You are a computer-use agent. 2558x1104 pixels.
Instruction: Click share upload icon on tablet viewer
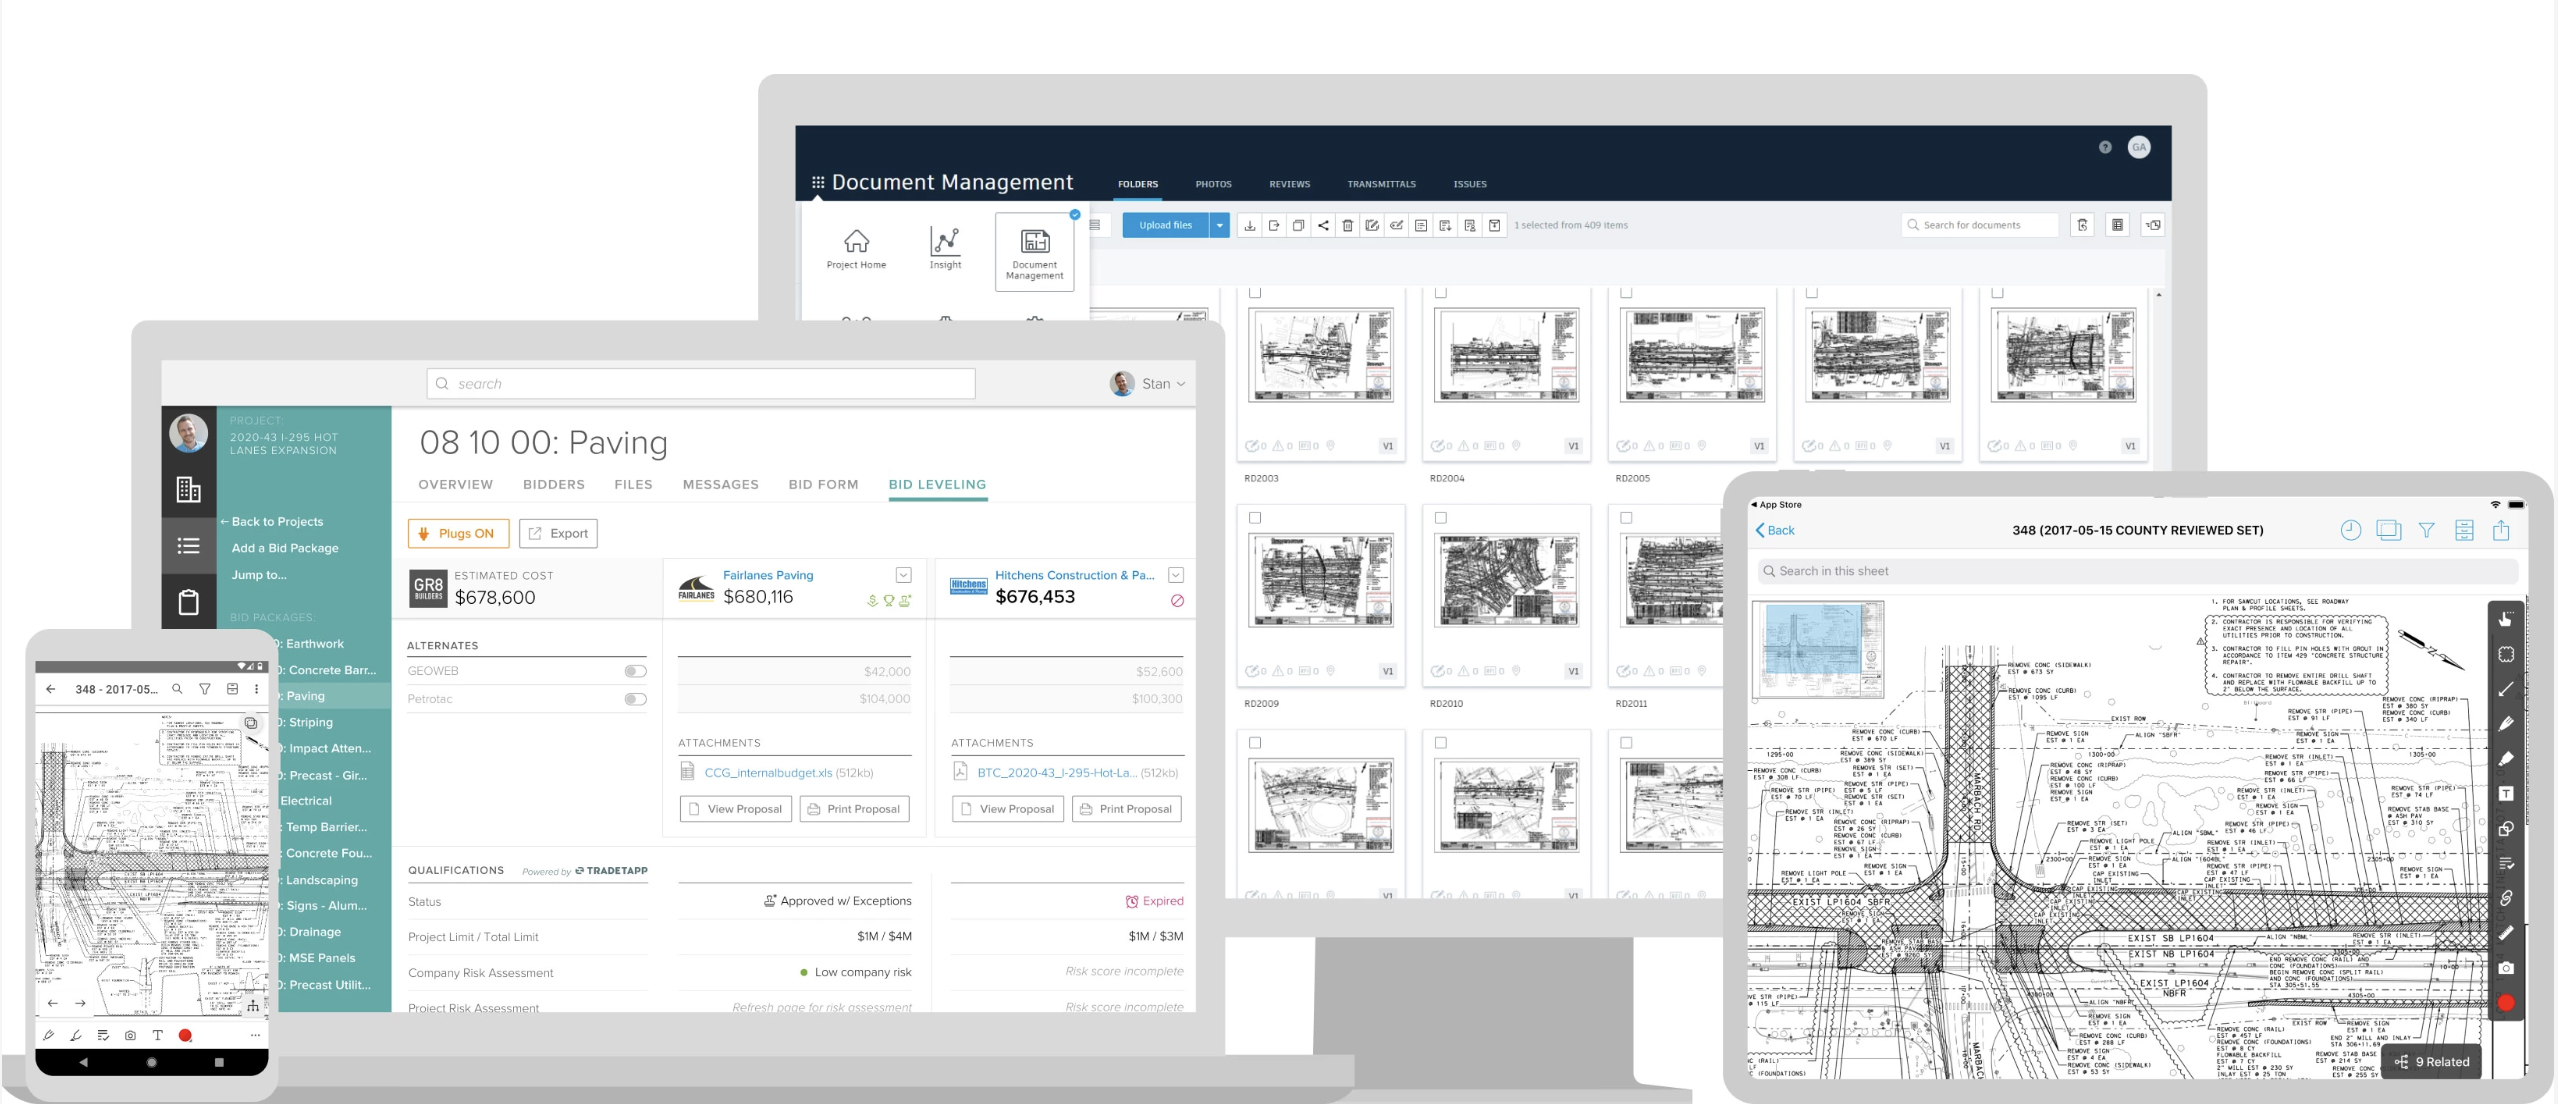tap(2501, 530)
